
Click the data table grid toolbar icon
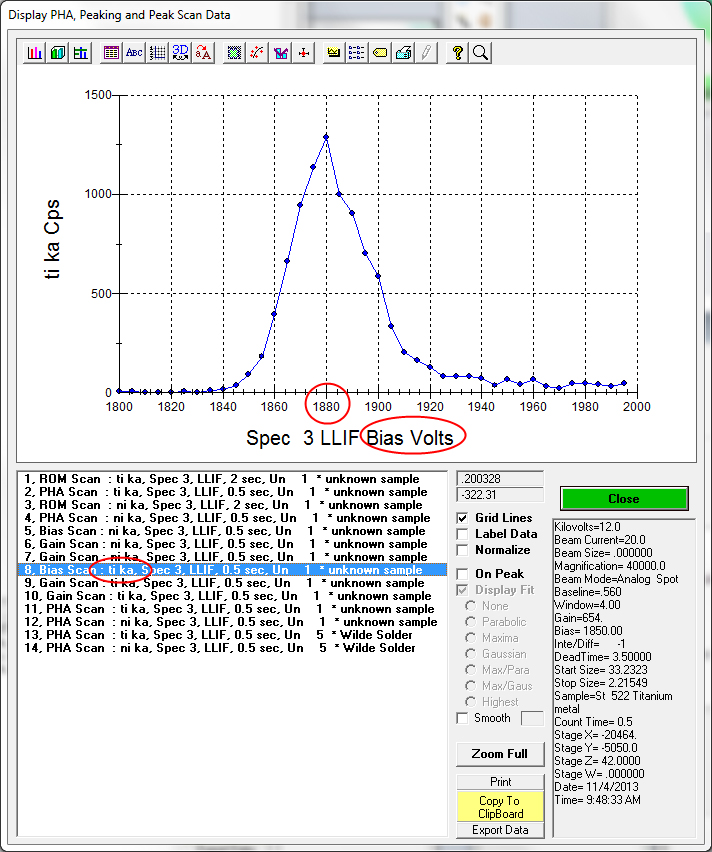[111, 53]
